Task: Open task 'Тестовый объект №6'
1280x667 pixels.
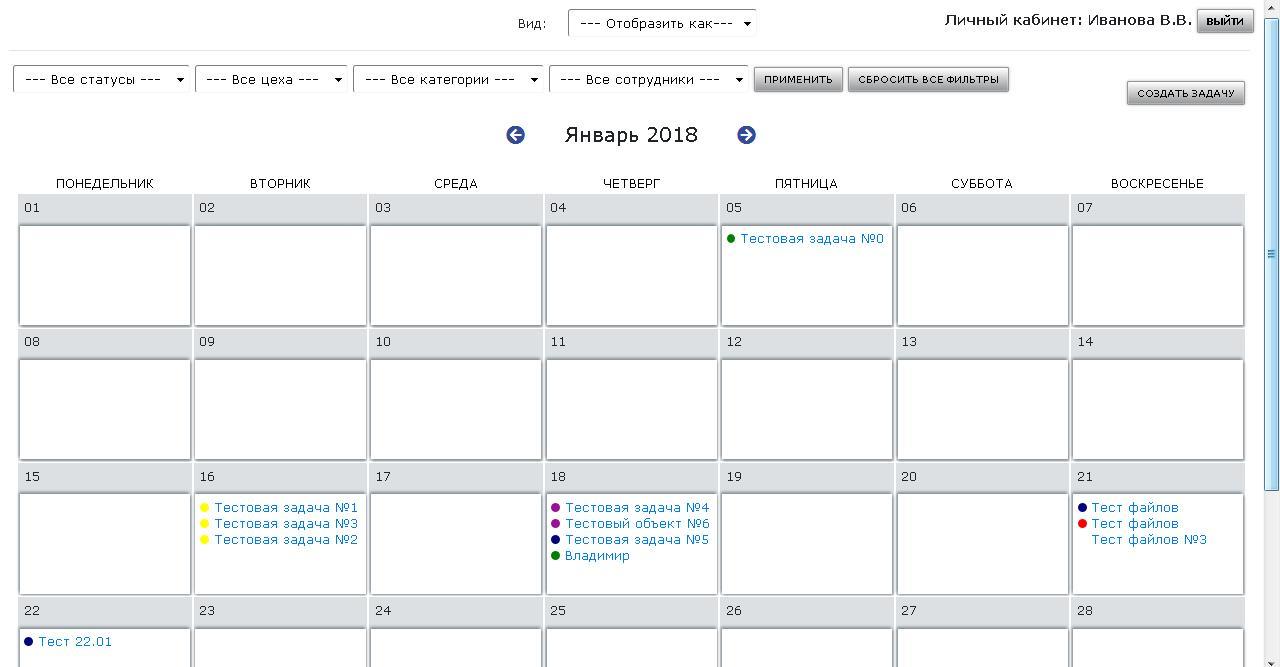Action: coord(637,523)
